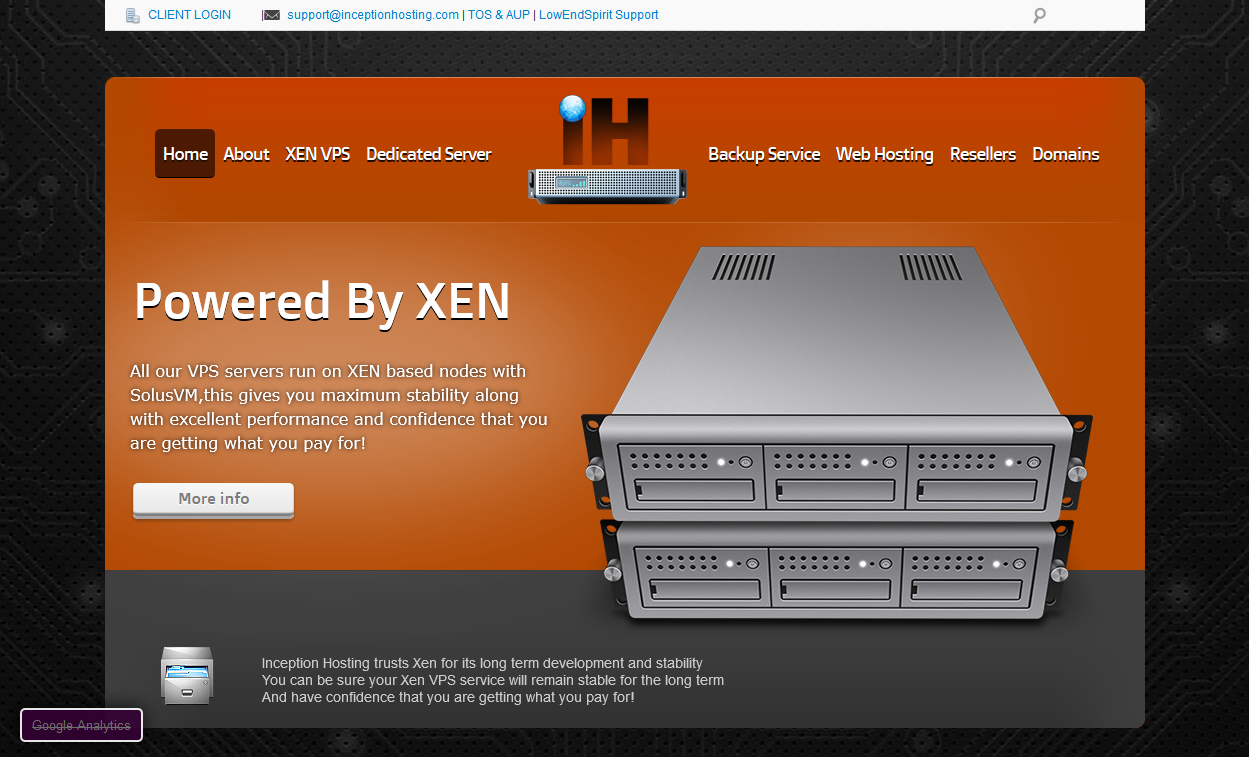
Task: Open the Dedicated Server menu item
Action: [429, 154]
